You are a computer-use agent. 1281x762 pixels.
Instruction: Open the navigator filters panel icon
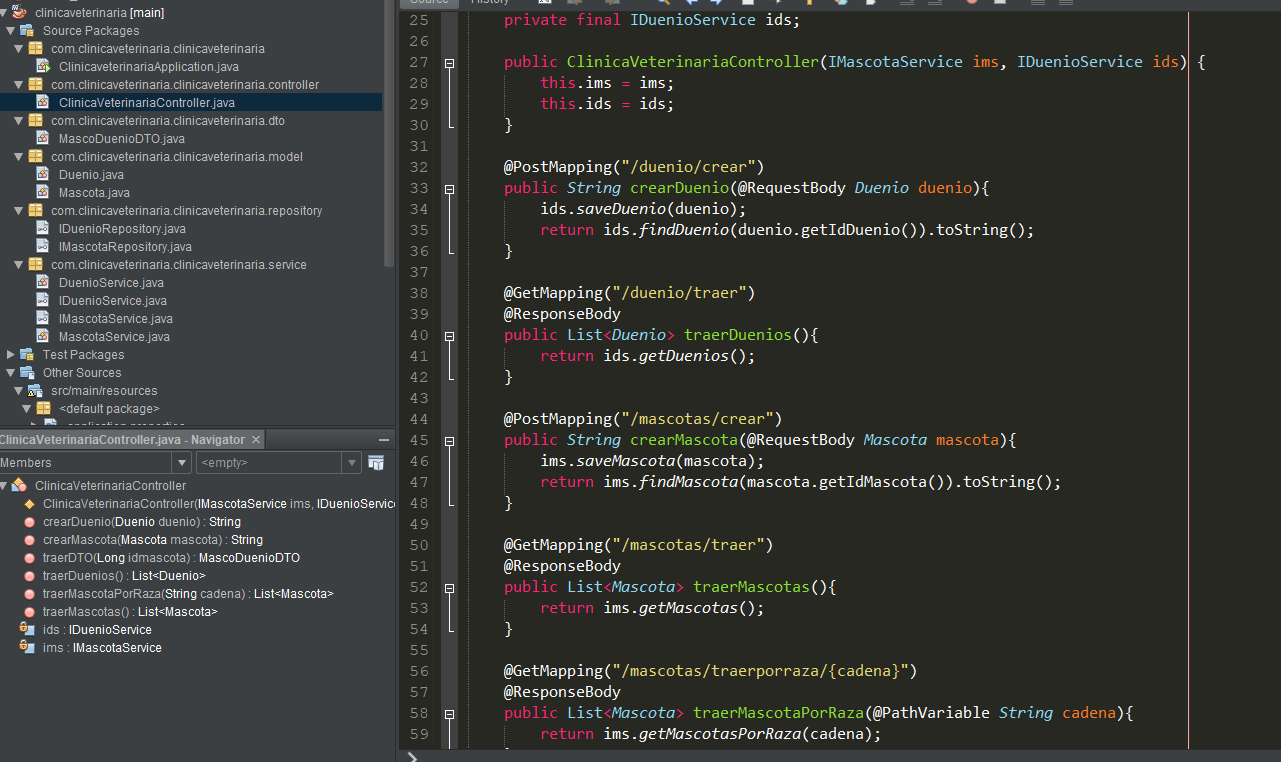pos(376,463)
